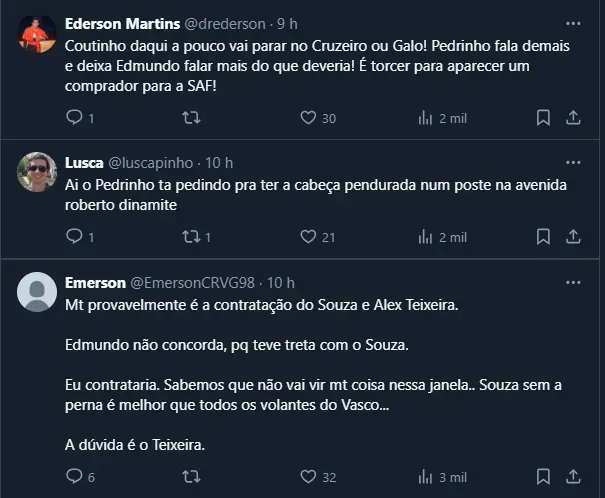Reply to Ederson Martins' tweet
605x498 pixels.
pos(73,118)
